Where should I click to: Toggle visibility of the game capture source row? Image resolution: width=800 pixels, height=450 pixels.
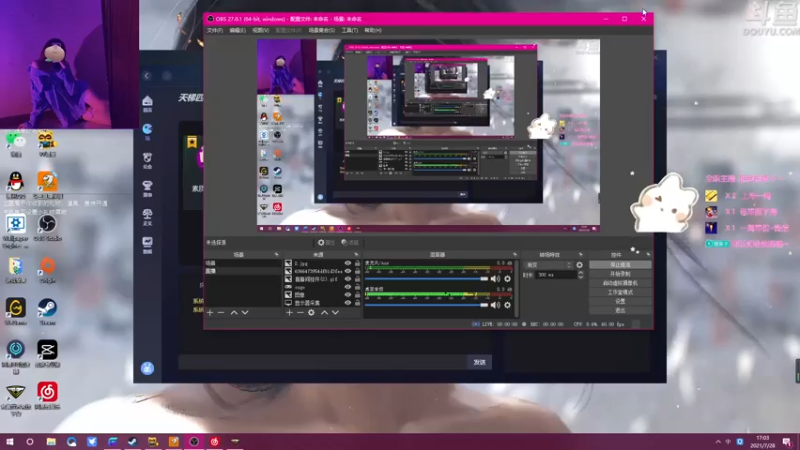point(347,287)
